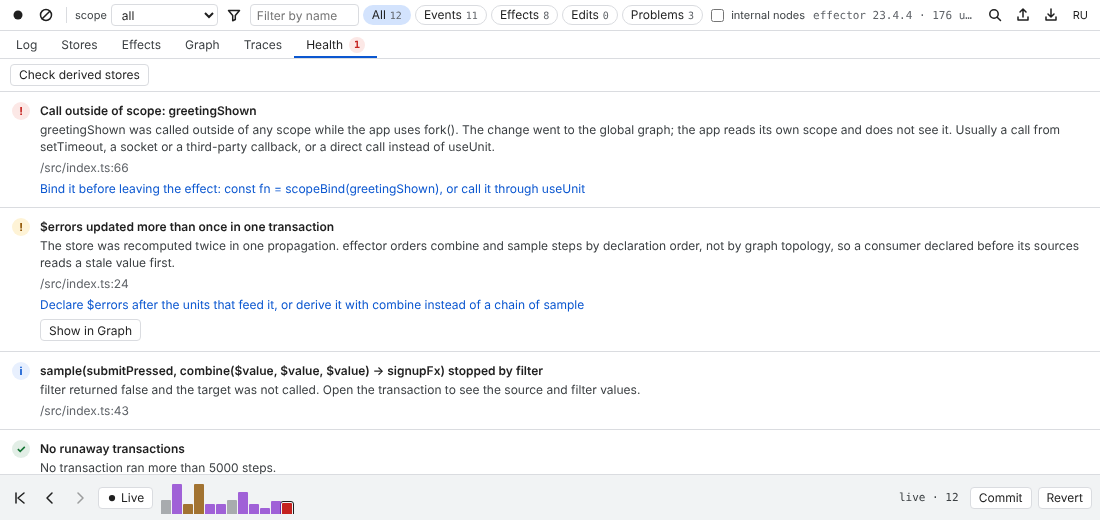Click the title Call outside of scope: greetingShown
Image resolution: width=1100 pixels, height=520 pixels.
point(148,111)
